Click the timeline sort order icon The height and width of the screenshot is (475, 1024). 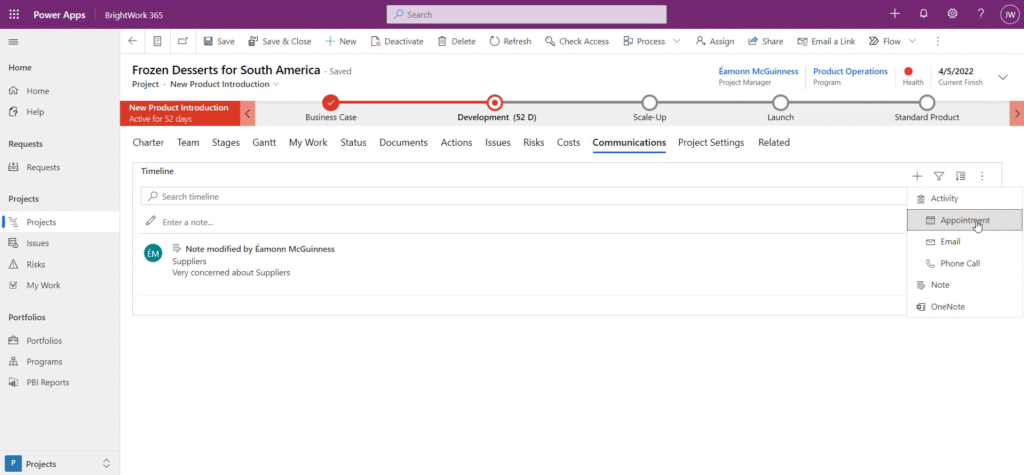click(960, 176)
